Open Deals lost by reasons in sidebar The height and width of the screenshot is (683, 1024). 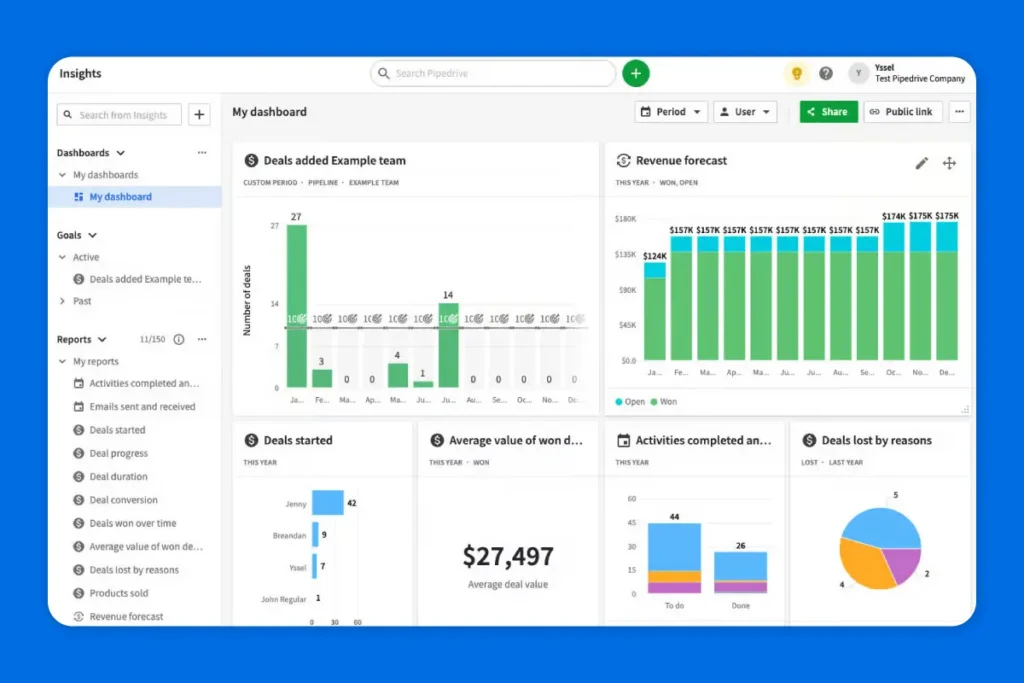pos(127,570)
